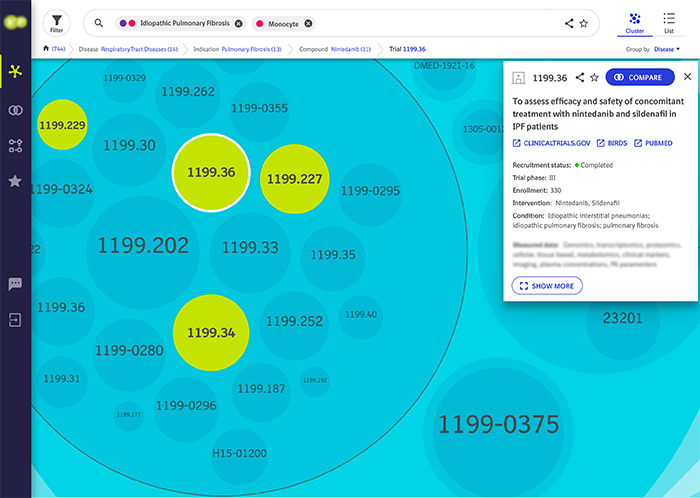Screen dimensions: 700x498
Task: Click the logout icon in sidebar
Action: click(x=15, y=320)
